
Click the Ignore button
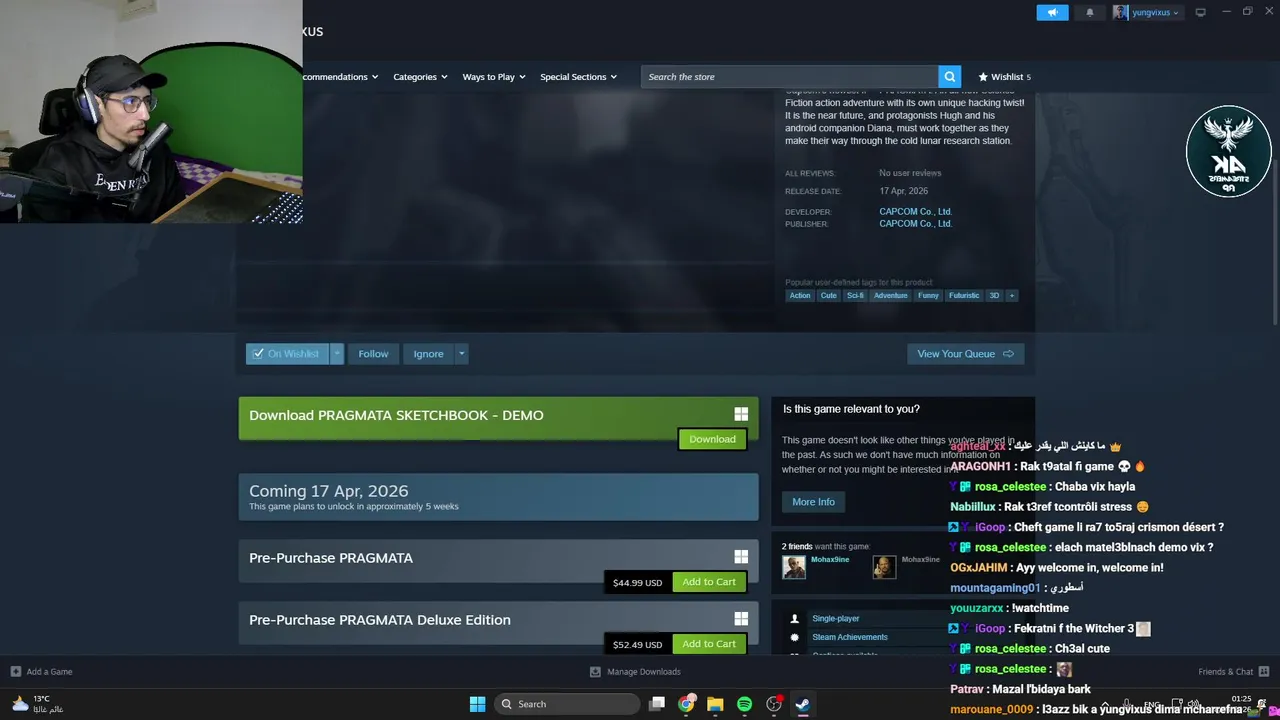tap(428, 354)
